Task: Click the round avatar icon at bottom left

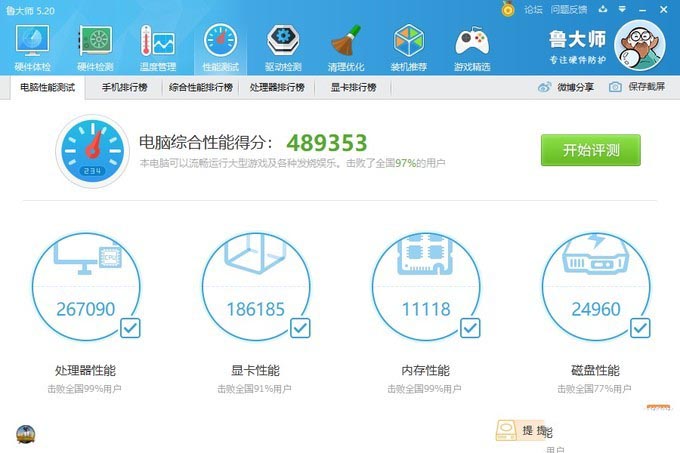Action: click(26, 434)
